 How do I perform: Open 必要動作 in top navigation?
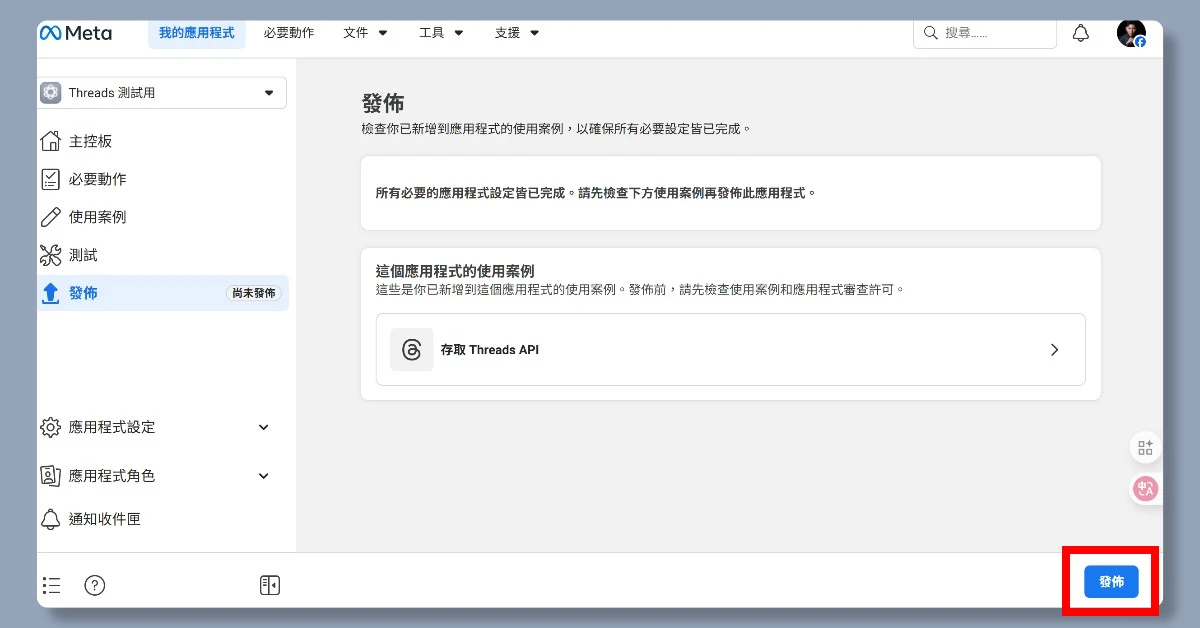(289, 33)
